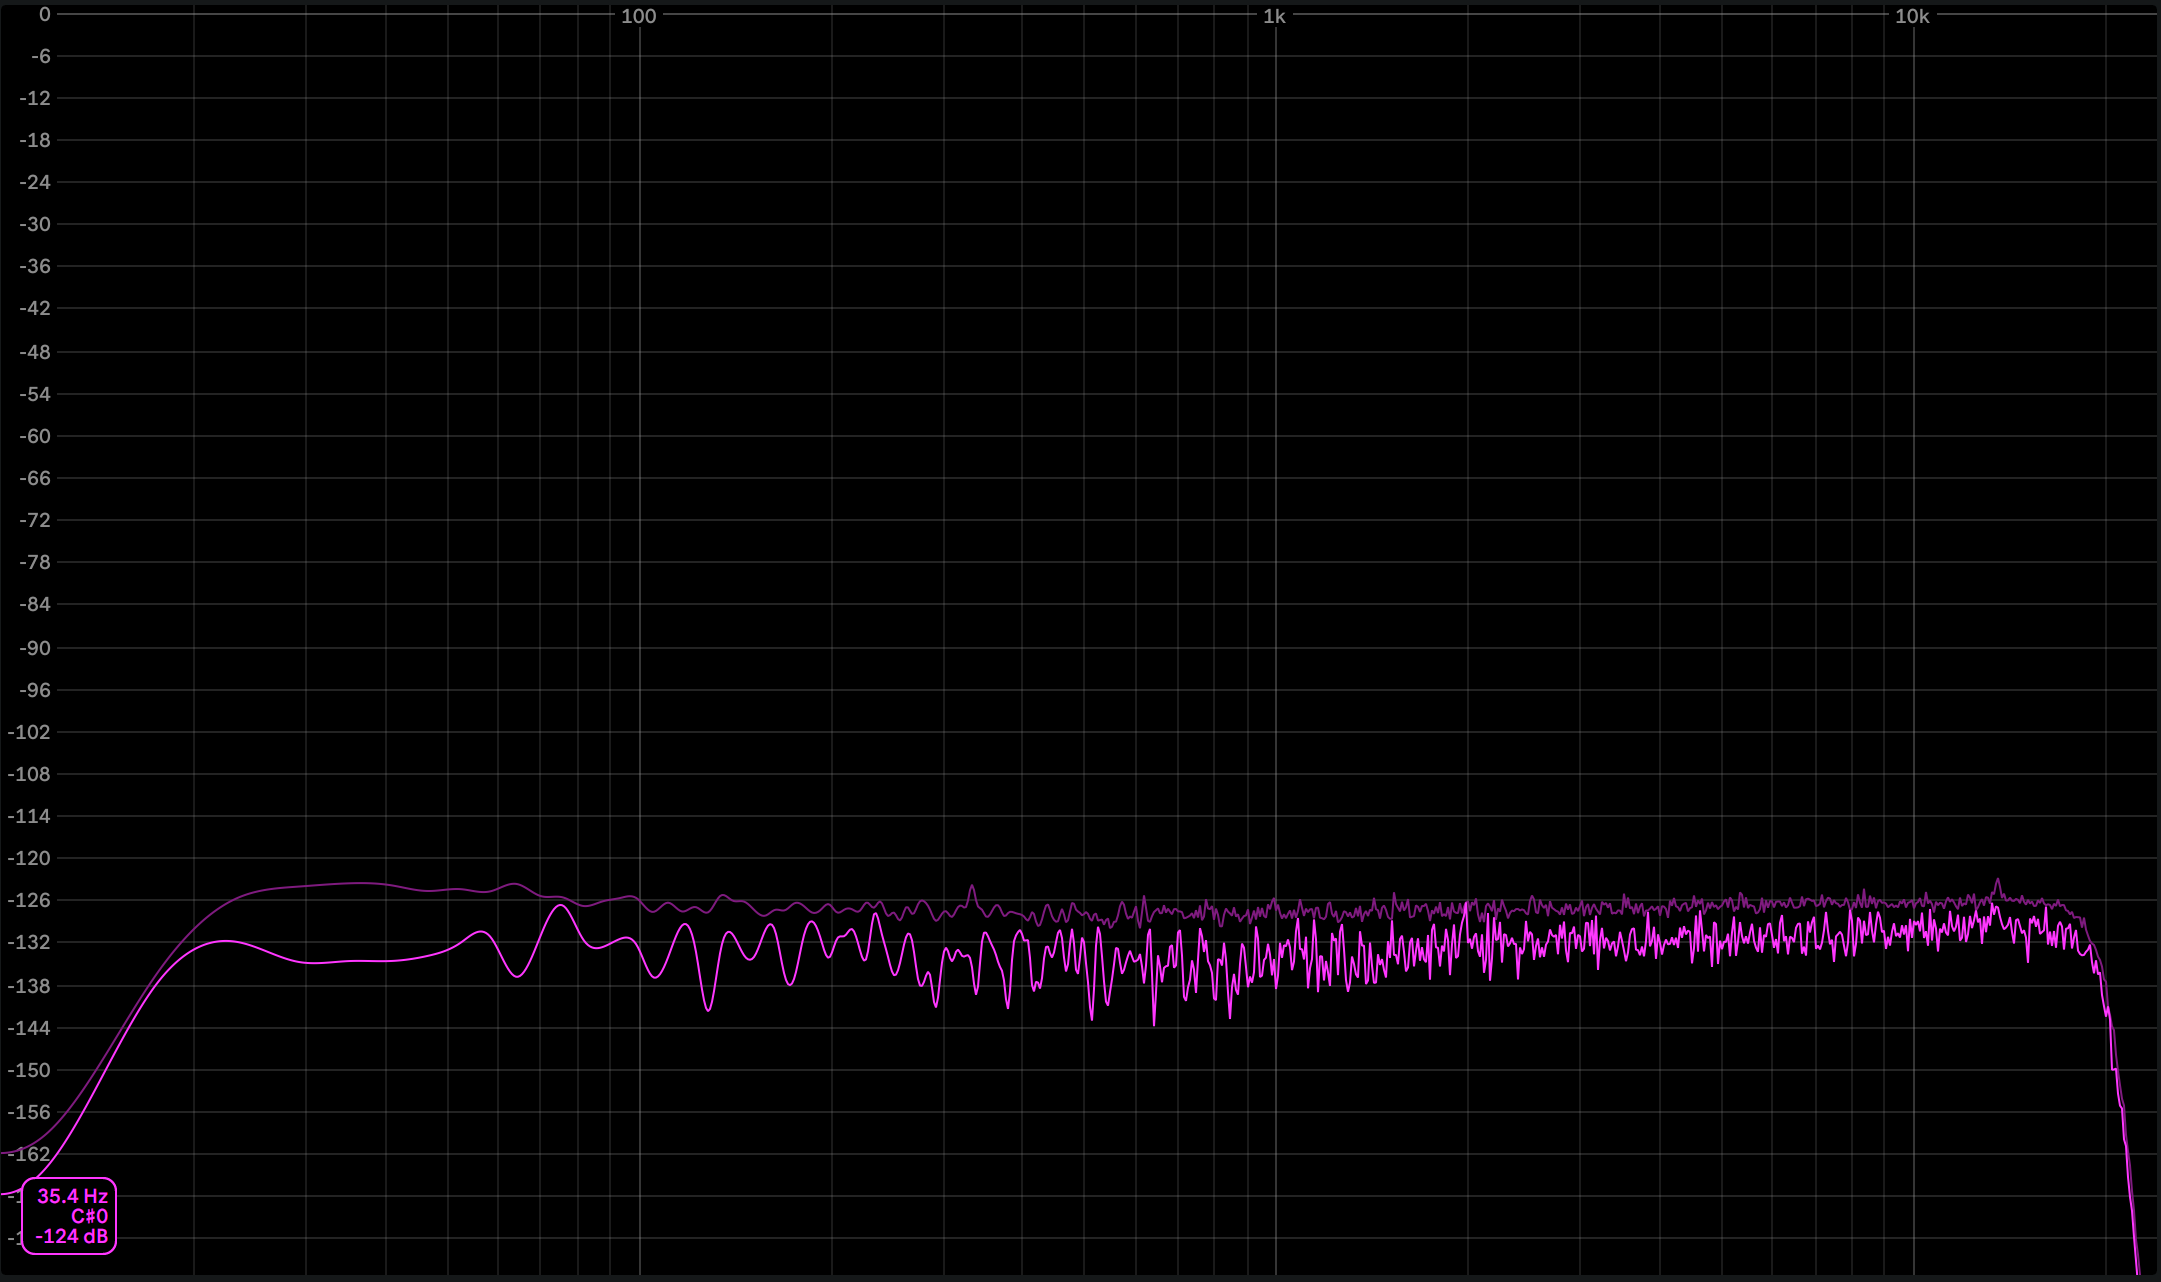This screenshot has height=1282, width=2161.
Task: Click the -12 dB scale label
Action: (34, 98)
